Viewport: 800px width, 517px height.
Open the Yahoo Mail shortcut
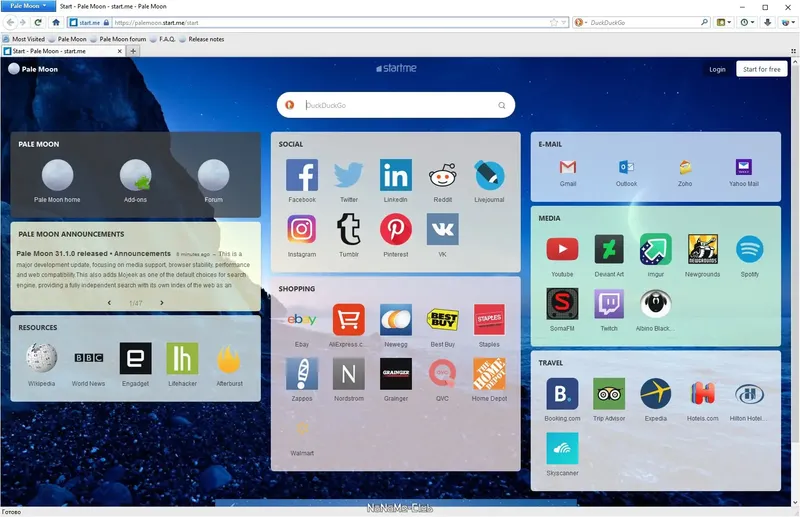coord(744,167)
